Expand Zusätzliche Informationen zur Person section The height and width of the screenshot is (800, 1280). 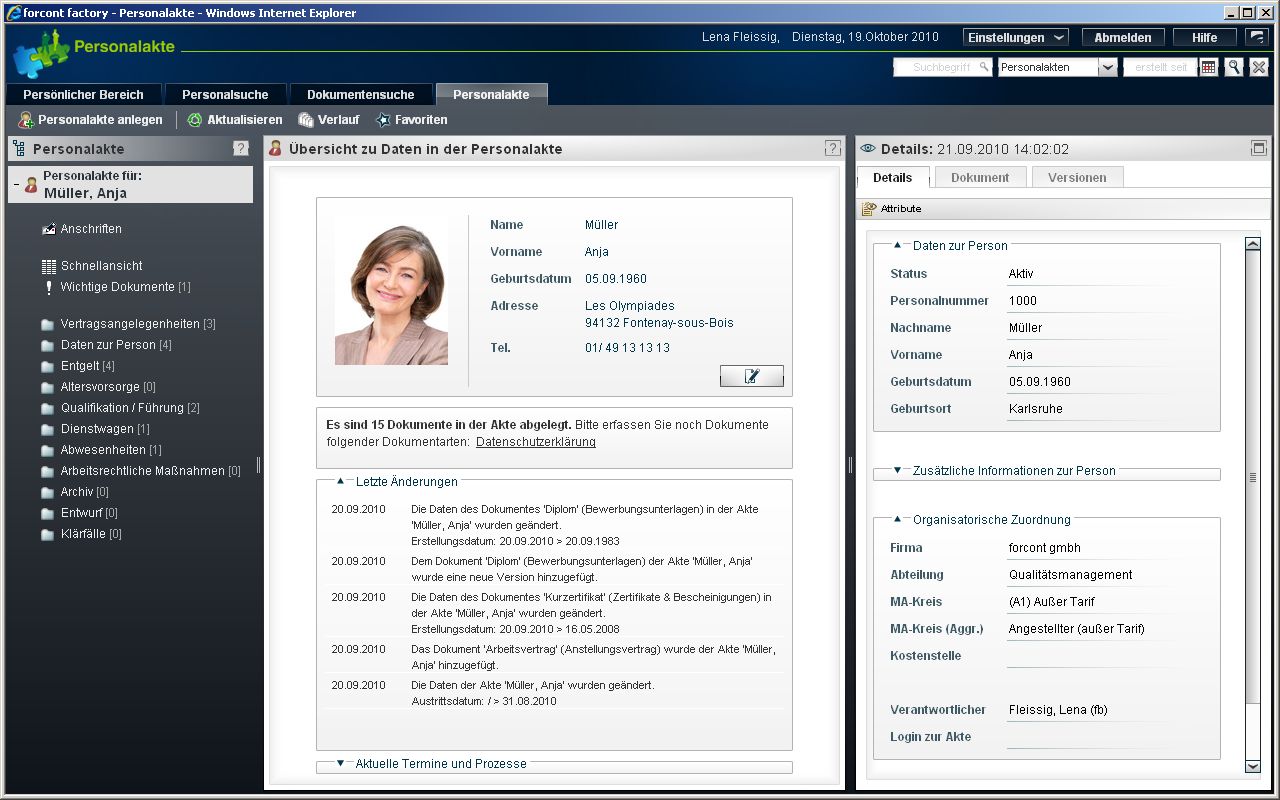click(897, 470)
